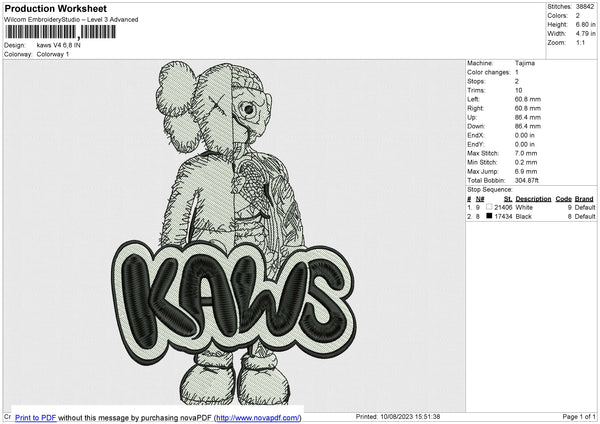Click the Up value 86.4 mm
Image resolution: width=600 pixels, height=424 pixels.
click(x=528, y=117)
